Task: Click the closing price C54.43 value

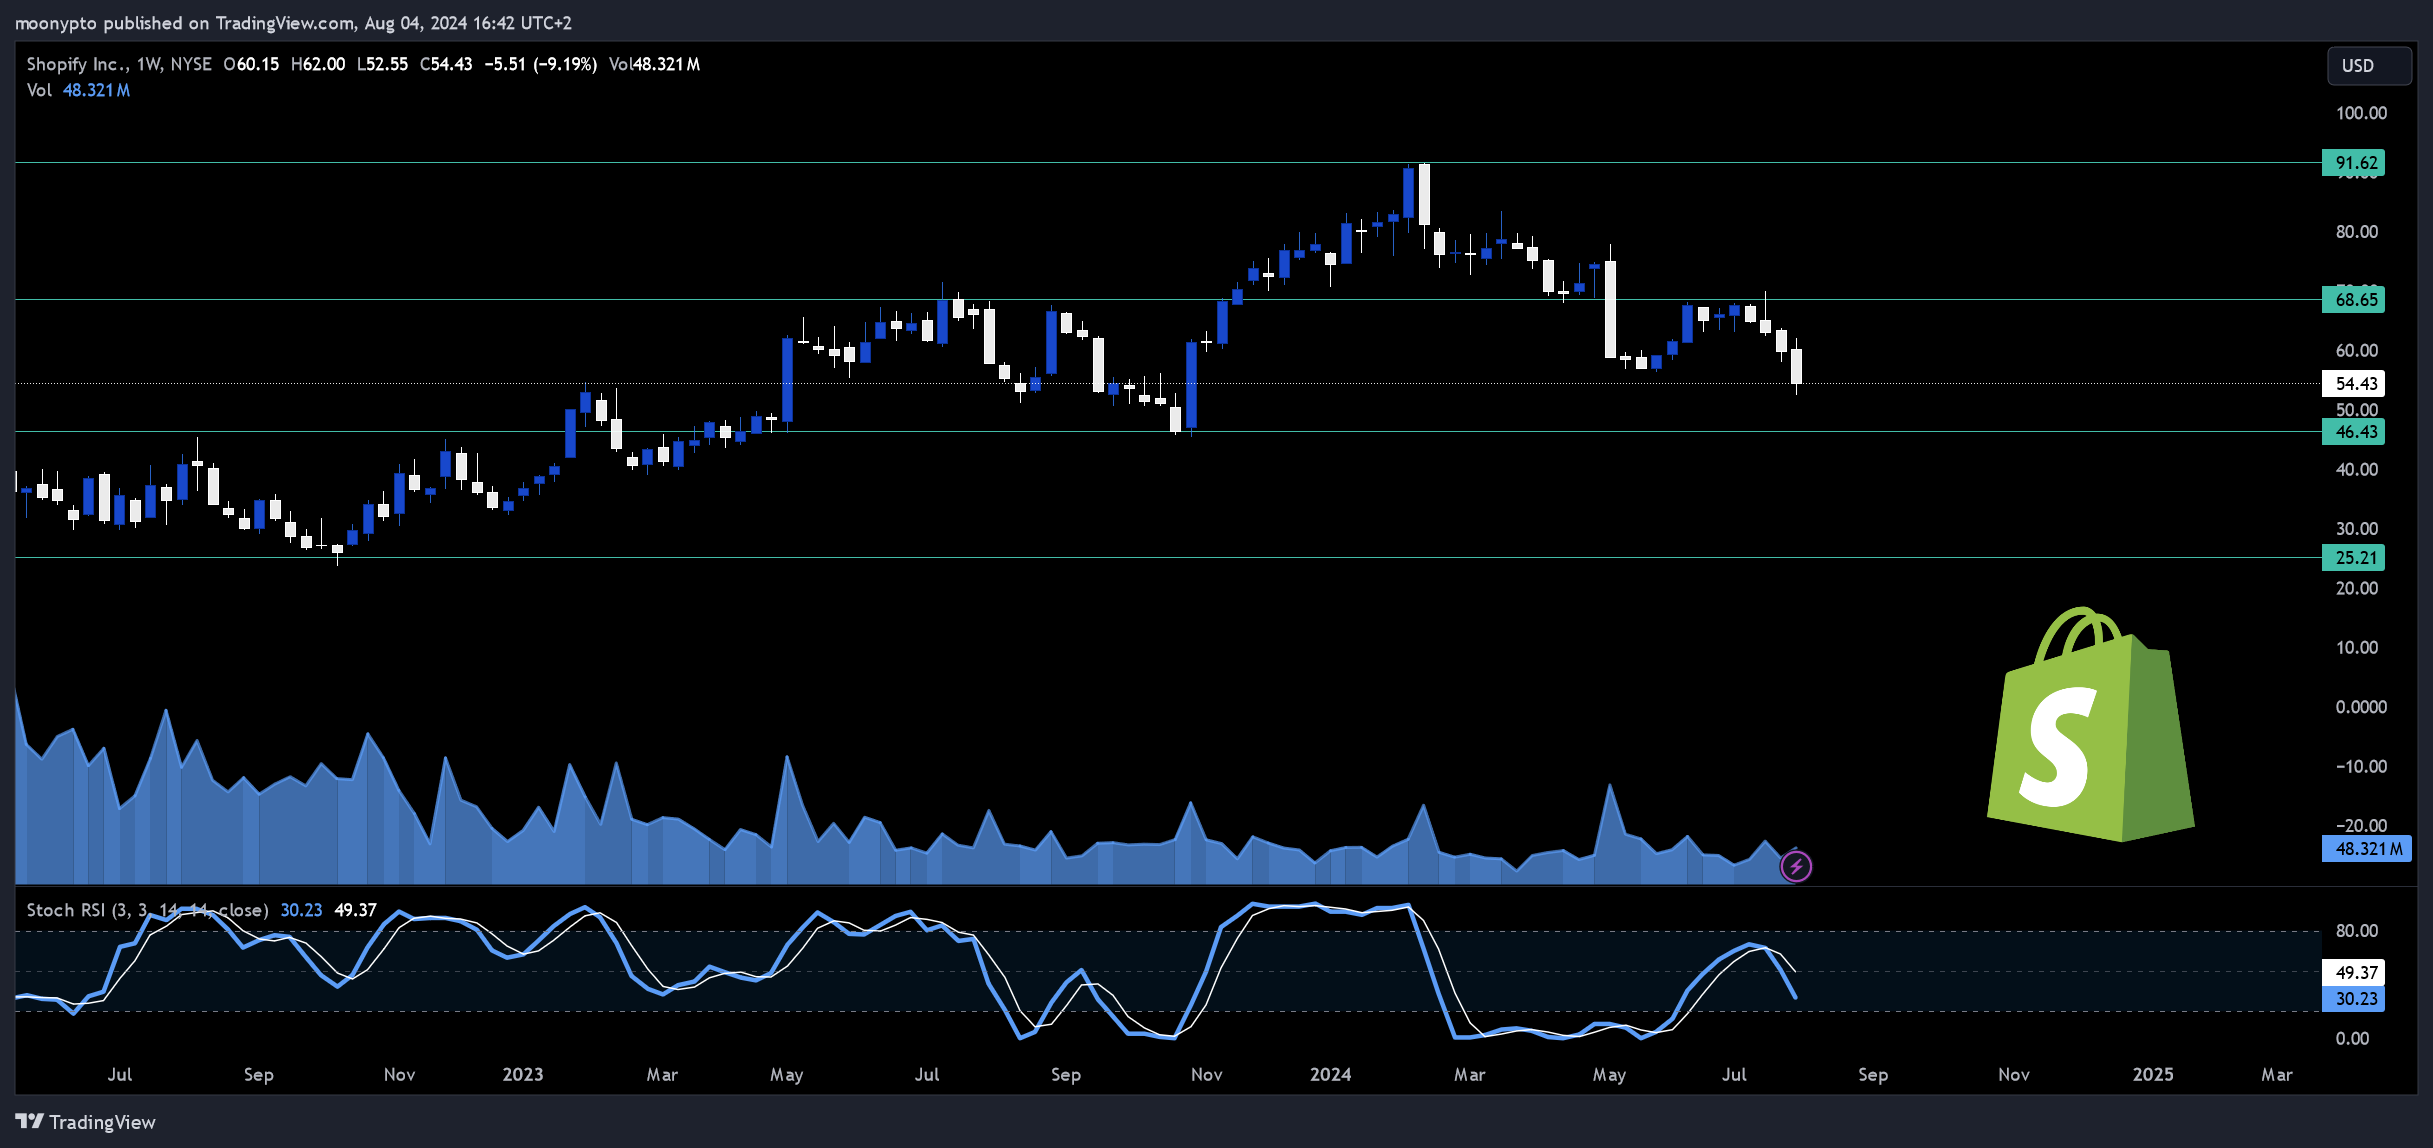Action: click(446, 64)
